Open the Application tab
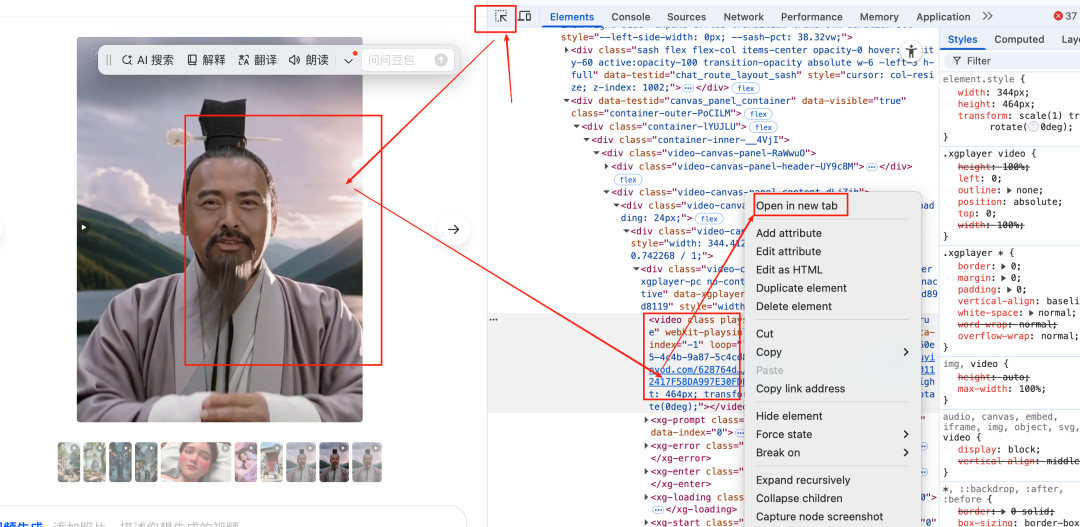Screen dimensions: 1080x527 [x=943, y=17]
